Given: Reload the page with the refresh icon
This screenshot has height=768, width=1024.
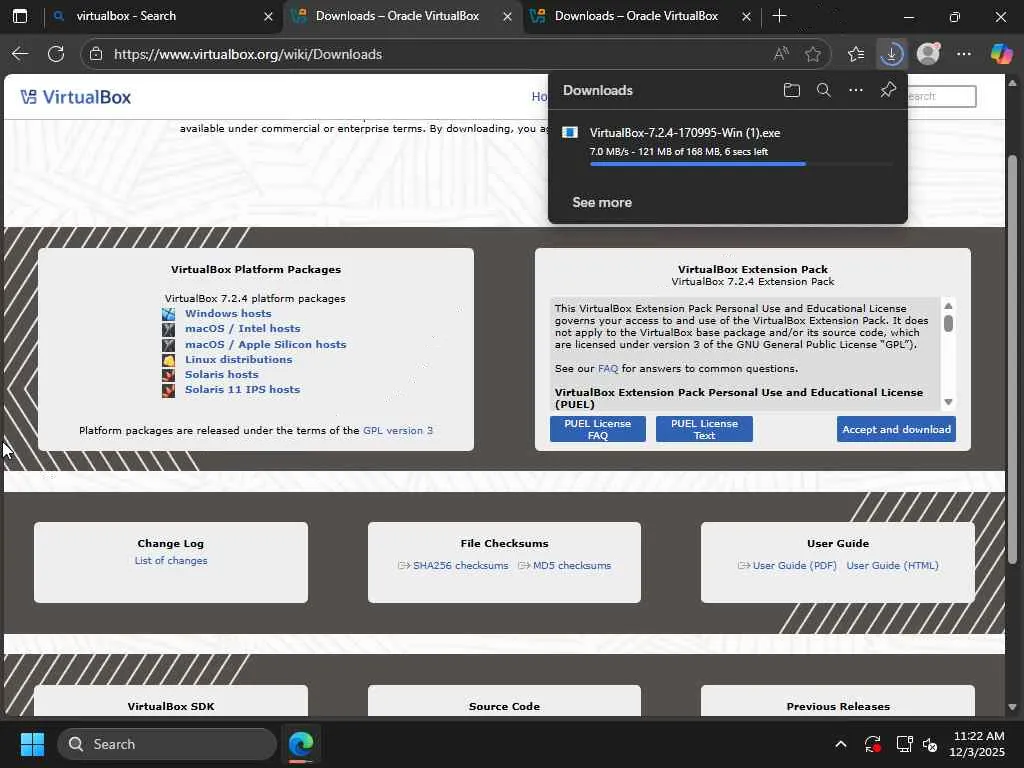Looking at the screenshot, I should pyautogui.click(x=56, y=54).
